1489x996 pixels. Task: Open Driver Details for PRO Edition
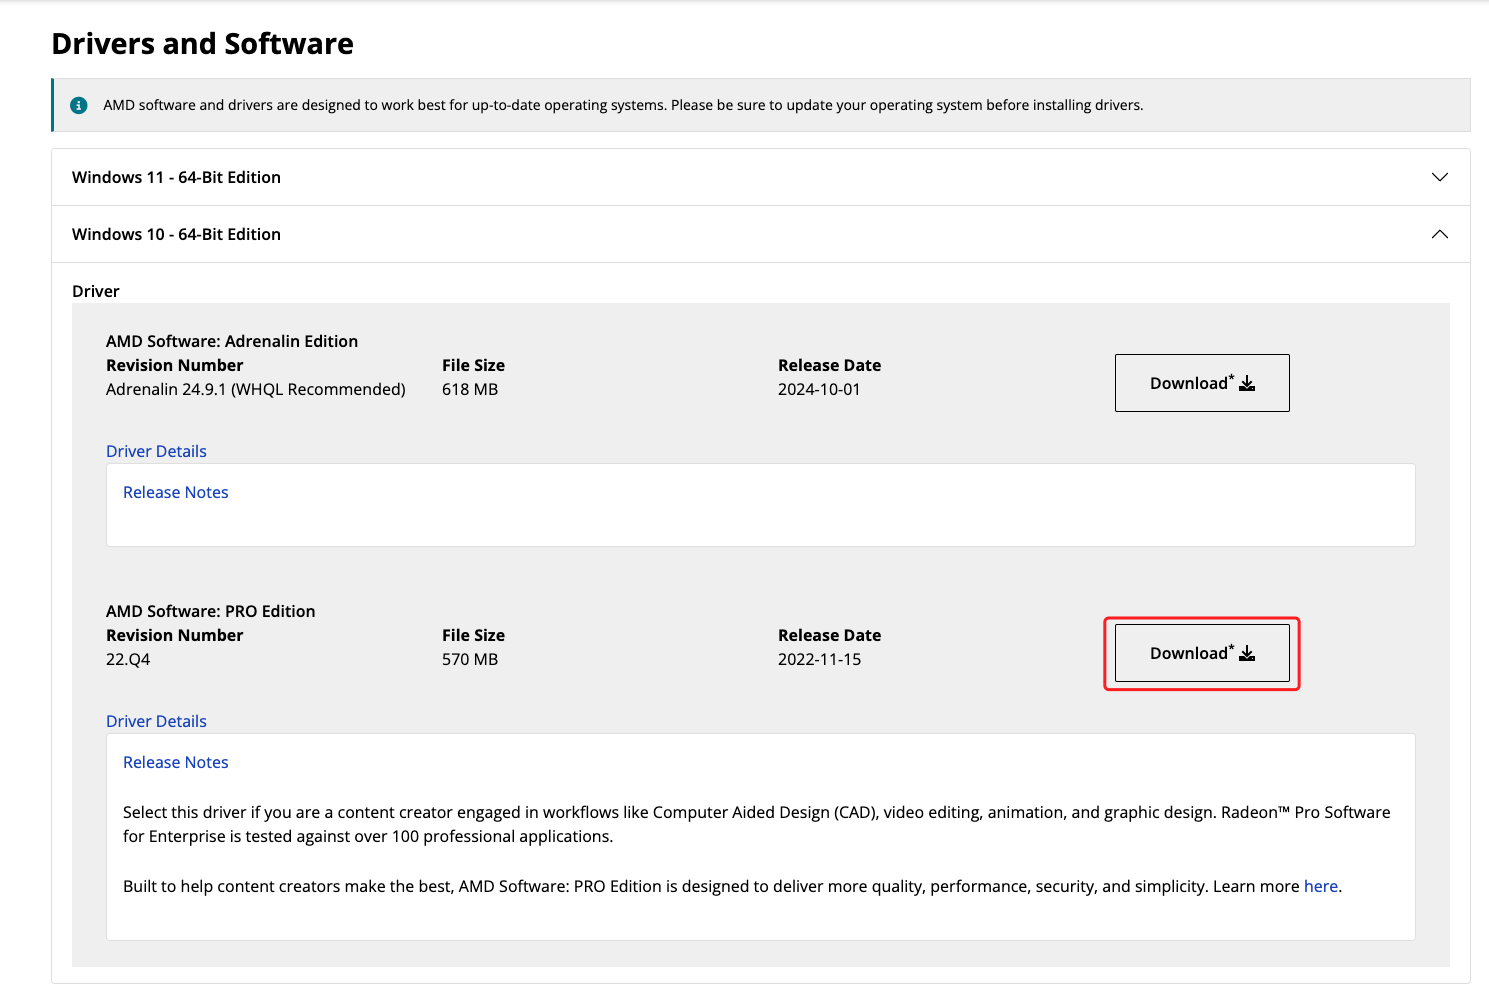pyautogui.click(x=156, y=721)
